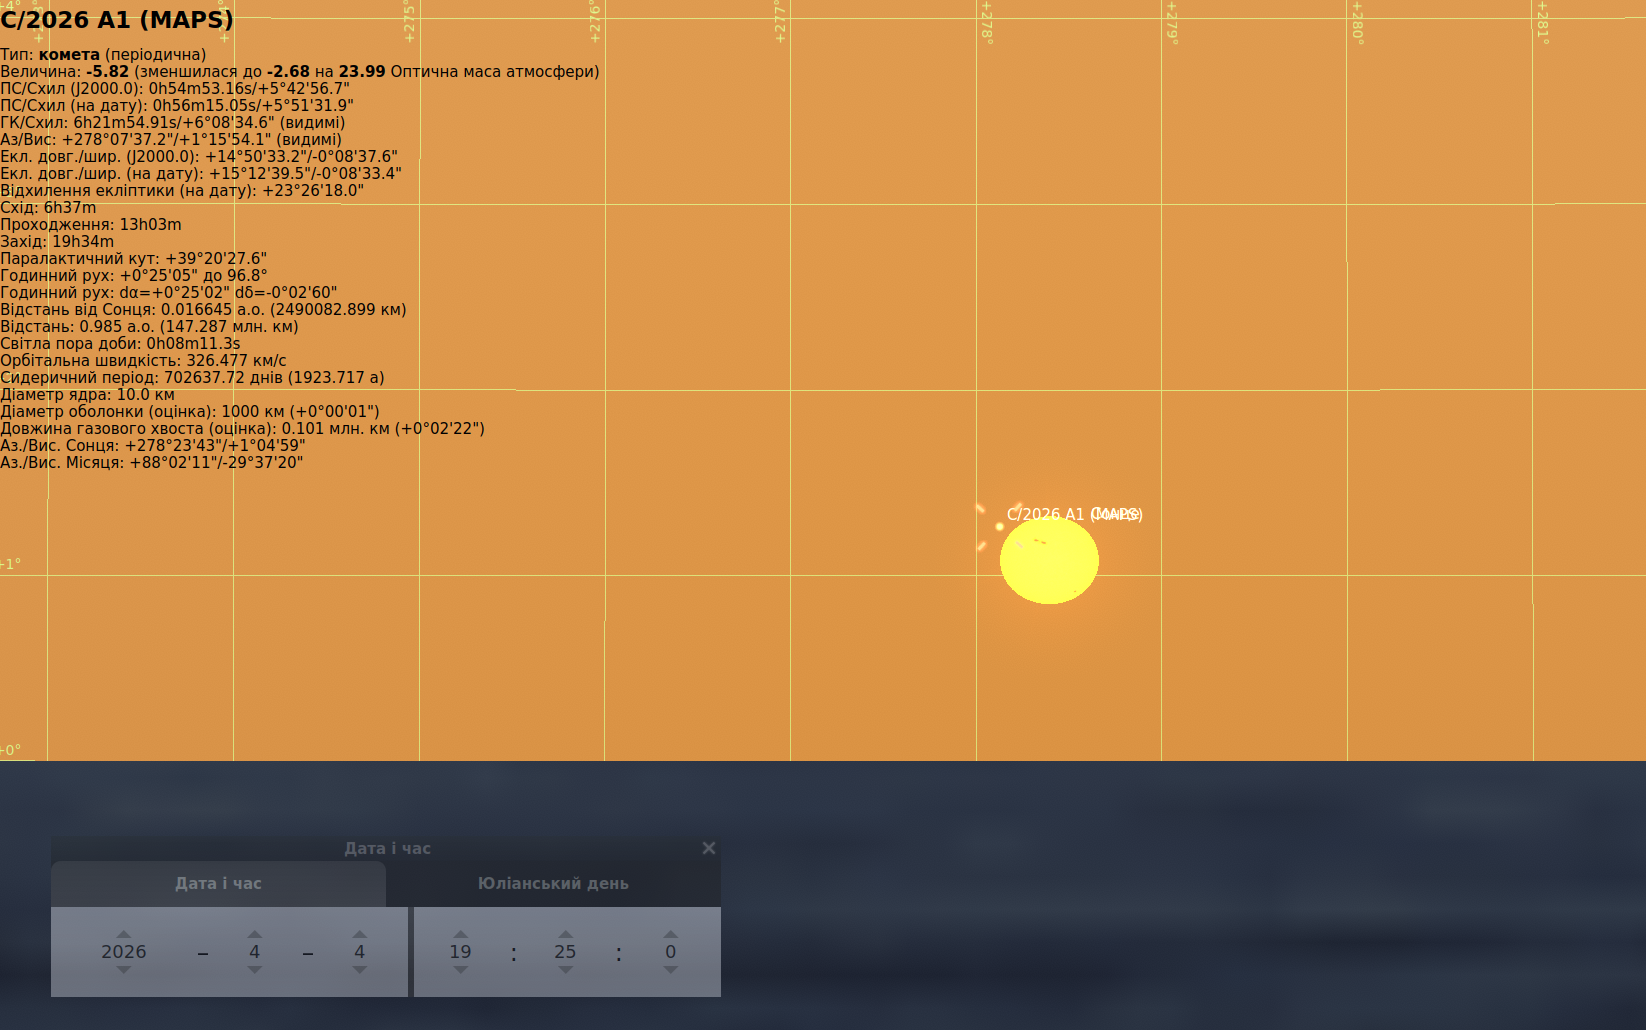Click the Величина: -5.82 line
This screenshot has height=1030, width=1646.
click(300, 72)
